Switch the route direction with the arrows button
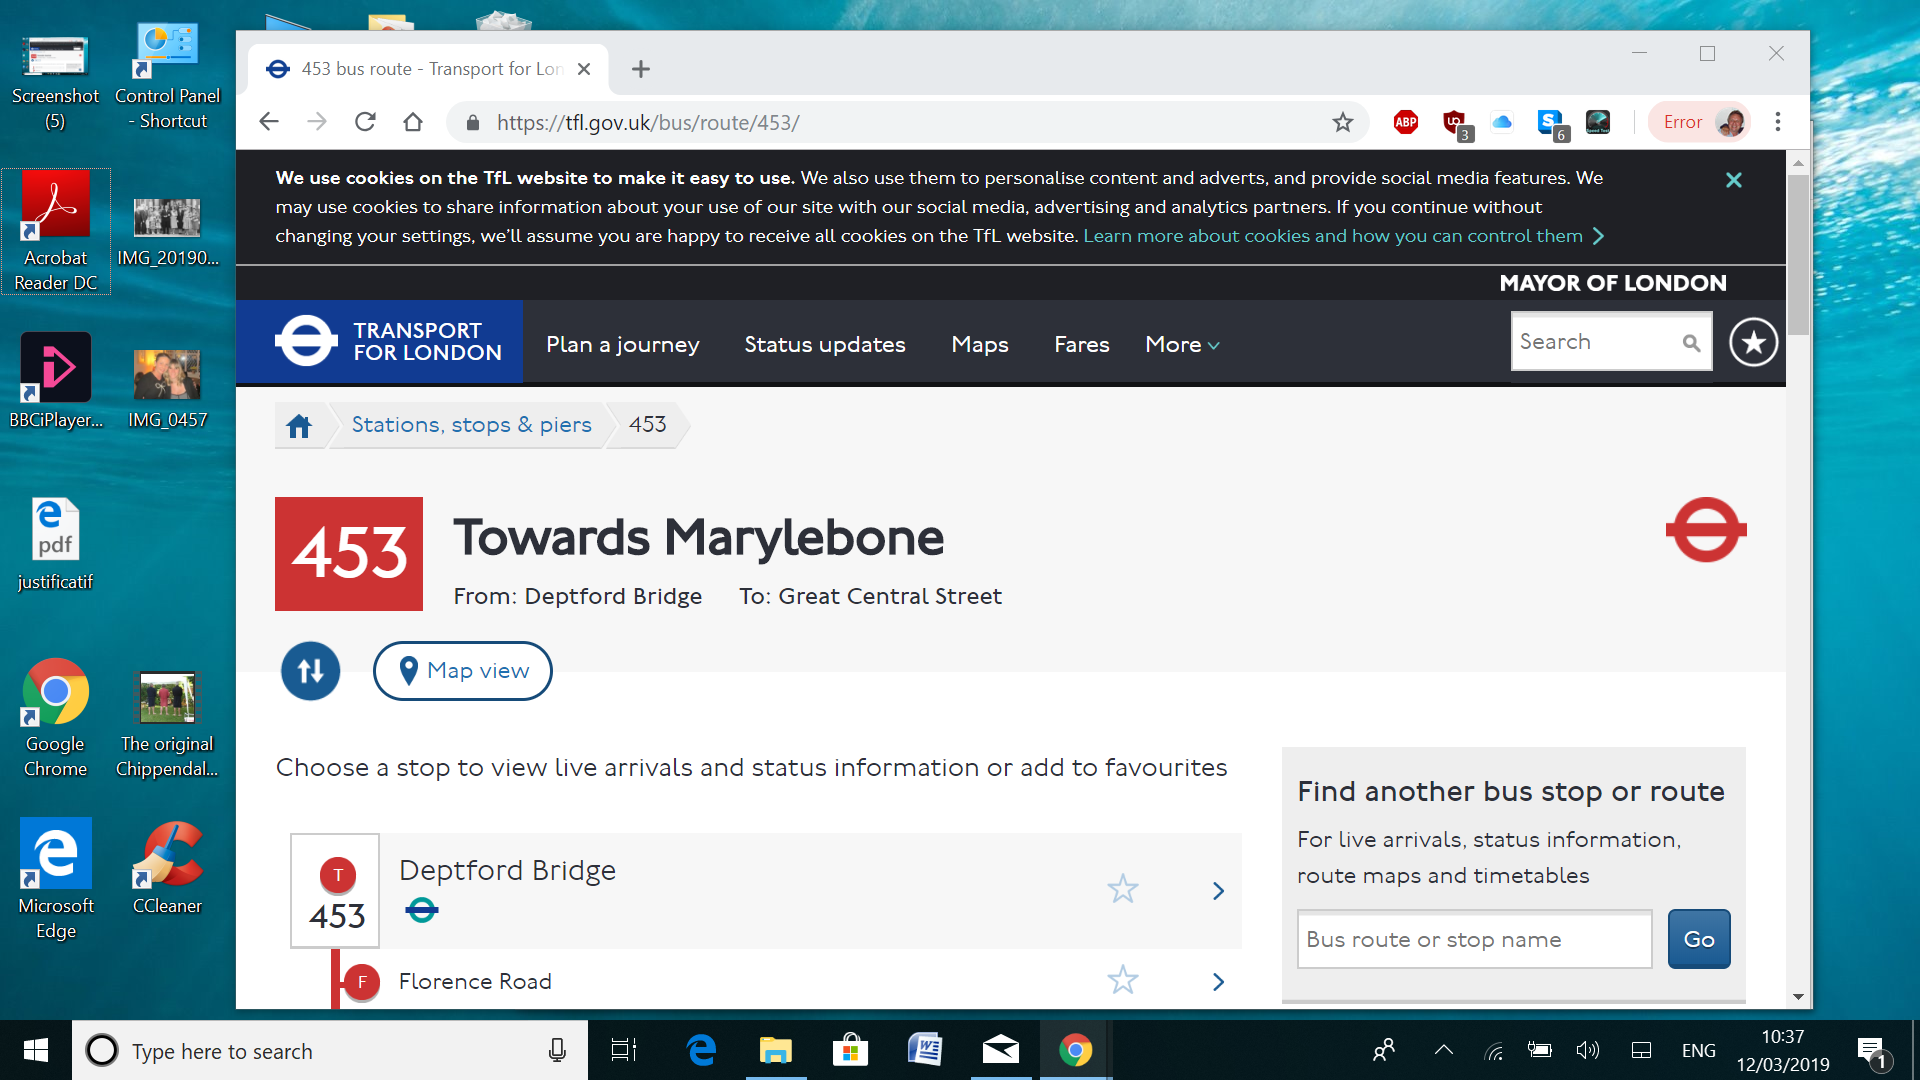This screenshot has height=1080, width=1920. tap(311, 671)
